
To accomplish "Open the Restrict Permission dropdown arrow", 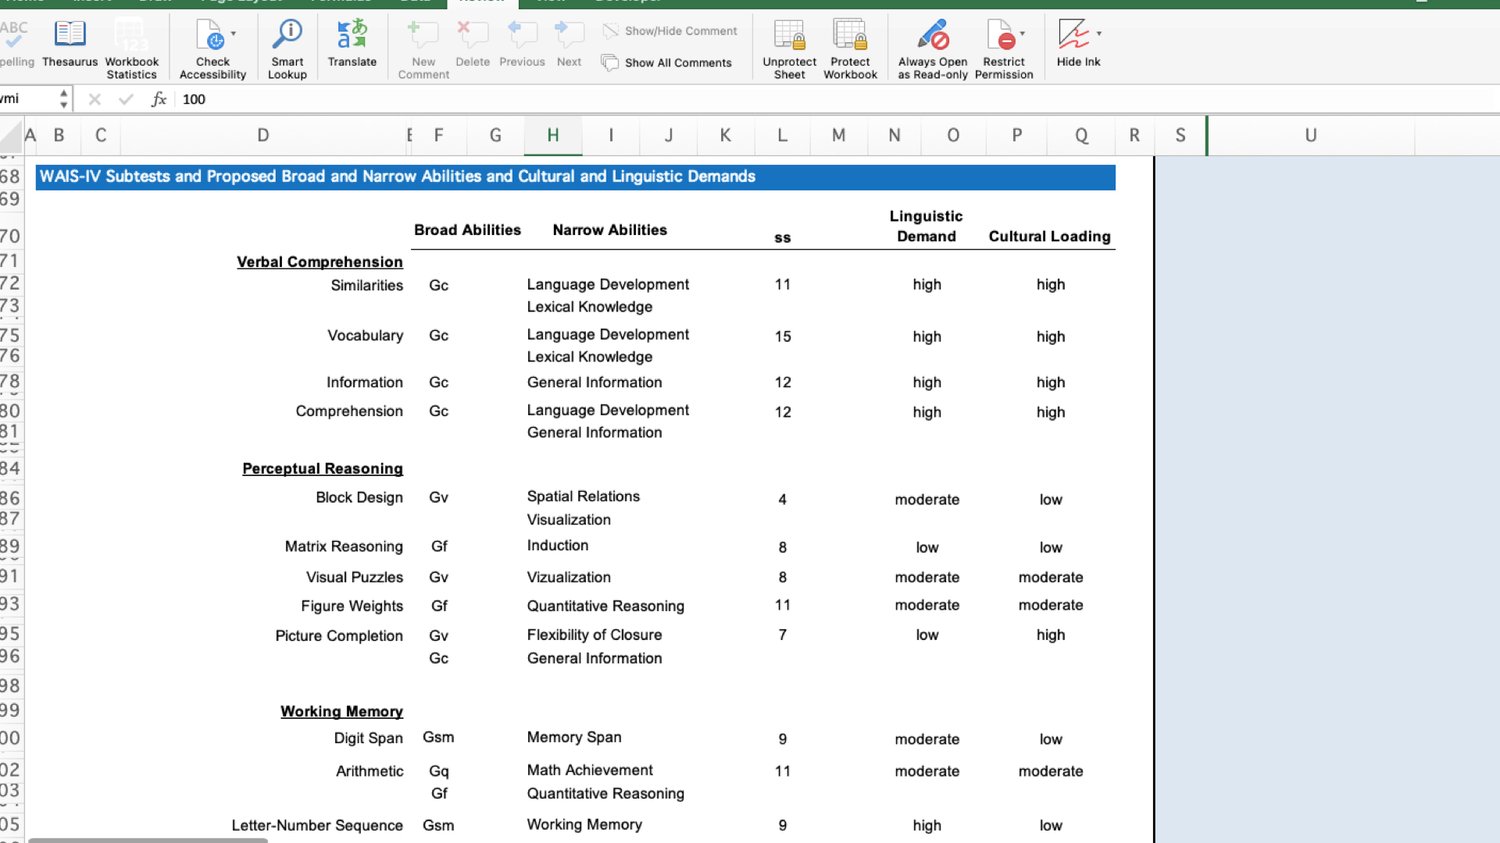I will tap(1022, 34).
